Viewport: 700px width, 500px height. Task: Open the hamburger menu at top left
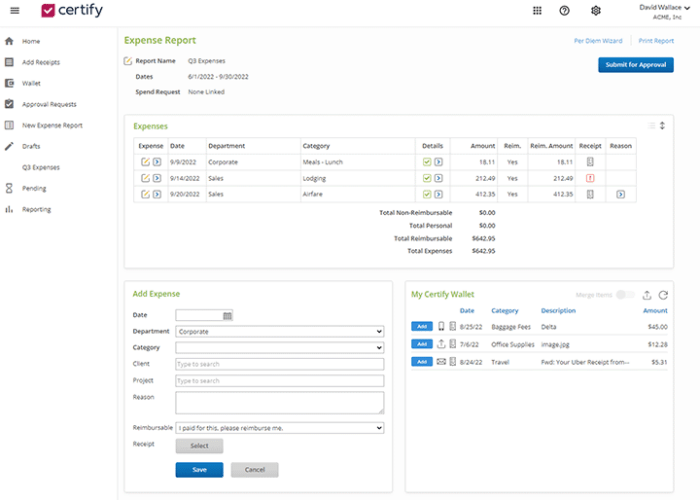pos(14,11)
